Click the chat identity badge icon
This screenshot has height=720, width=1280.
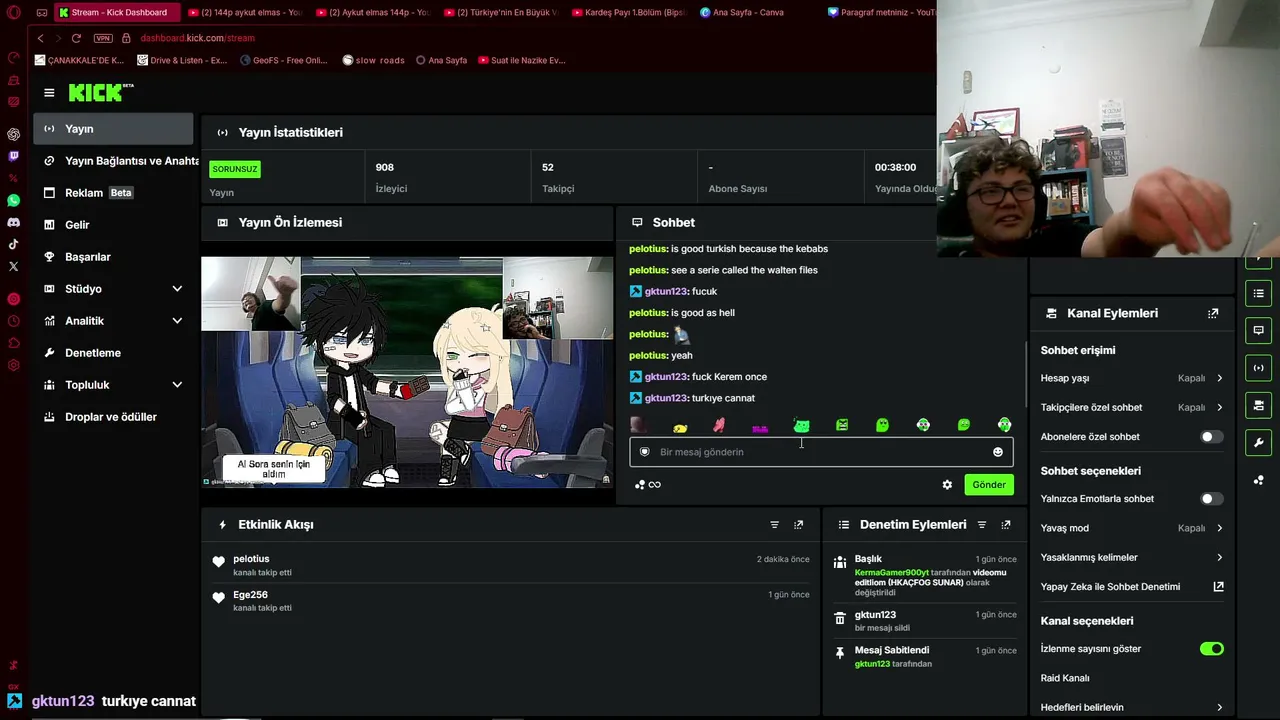tap(644, 452)
